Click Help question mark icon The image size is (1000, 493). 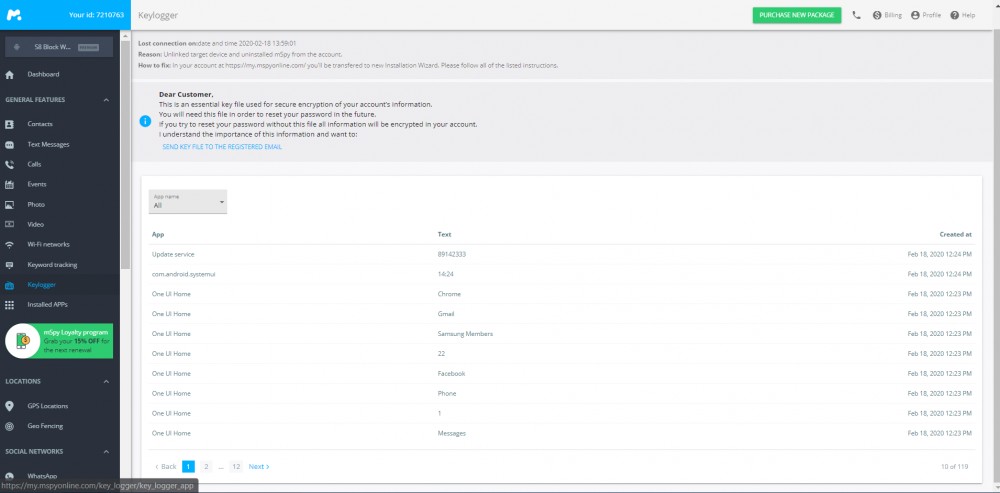[x=955, y=15]
